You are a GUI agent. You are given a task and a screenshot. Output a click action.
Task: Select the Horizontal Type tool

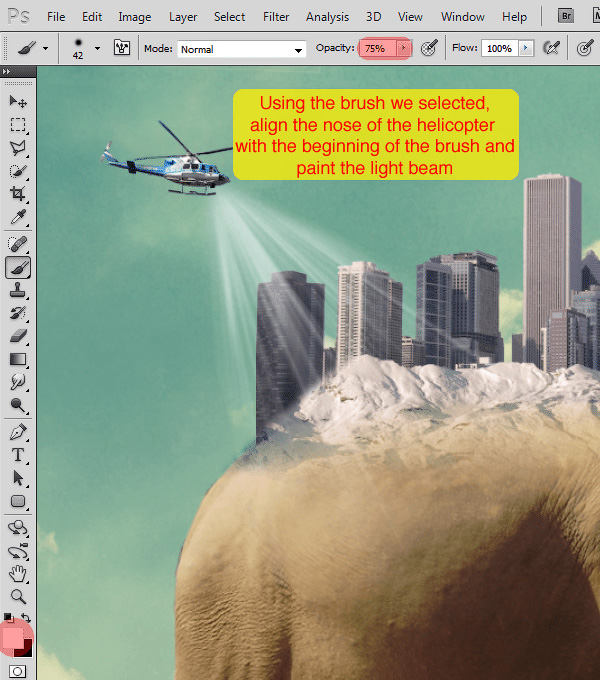point(18,455)
